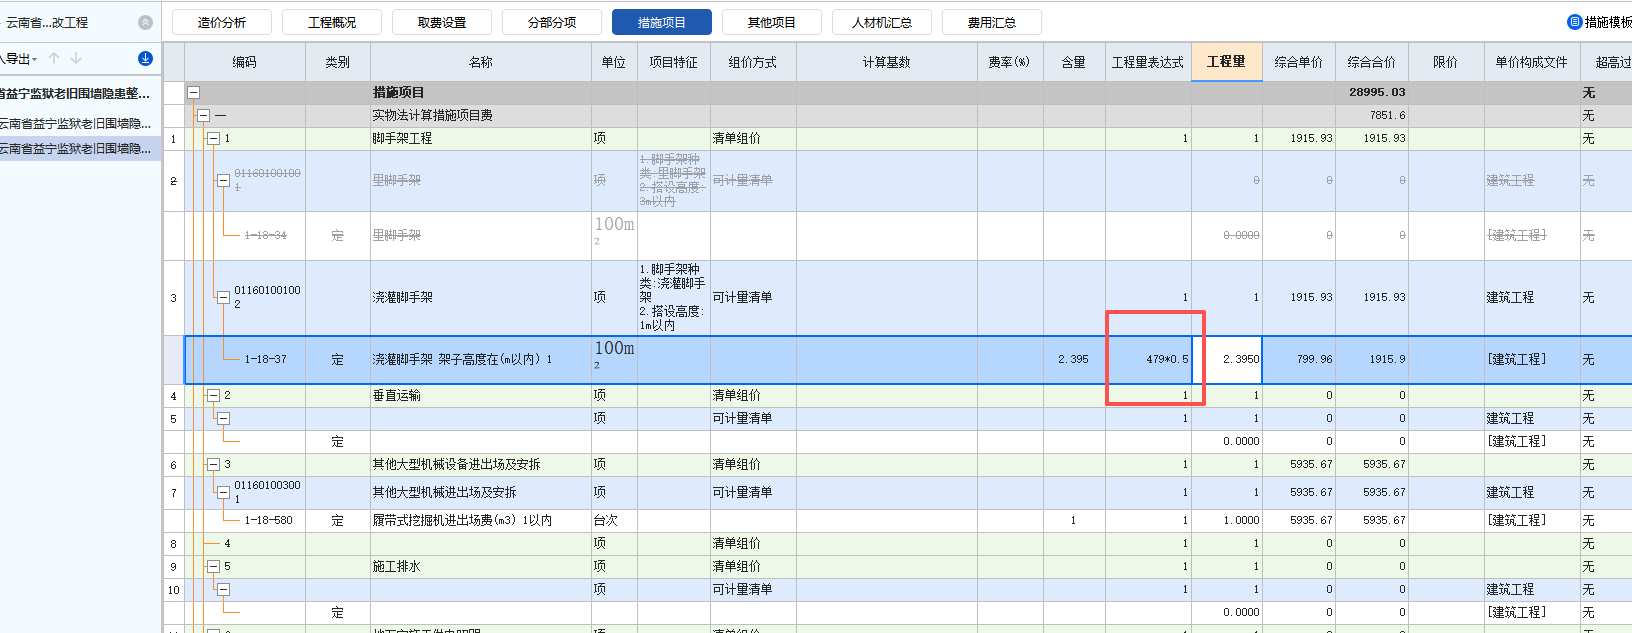This screenshot has width=1632, height=633.
Task: Collapse the row 10 child expander under 施工排水
Action: pyautogui.click(x=223, y=589)
